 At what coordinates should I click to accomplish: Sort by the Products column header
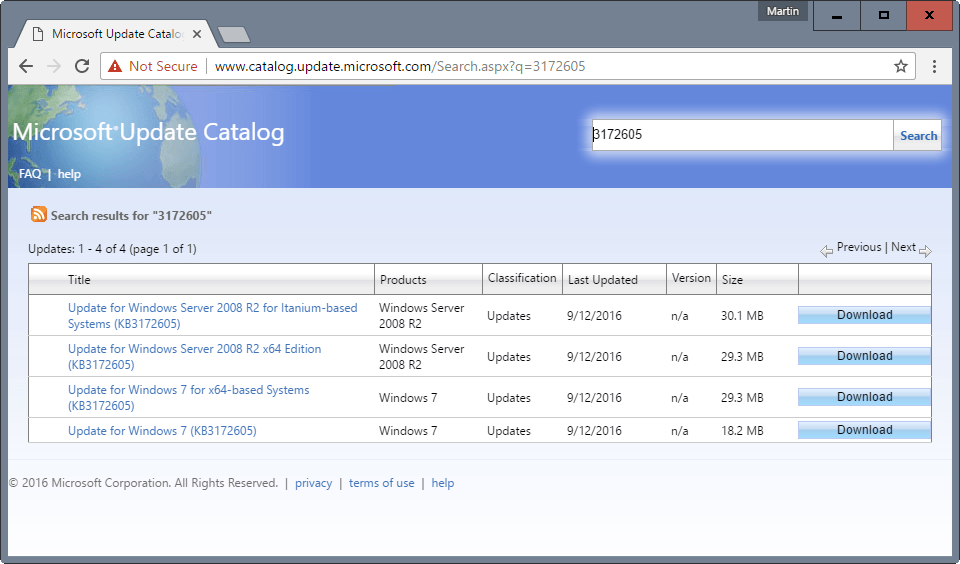click(403, 280)
